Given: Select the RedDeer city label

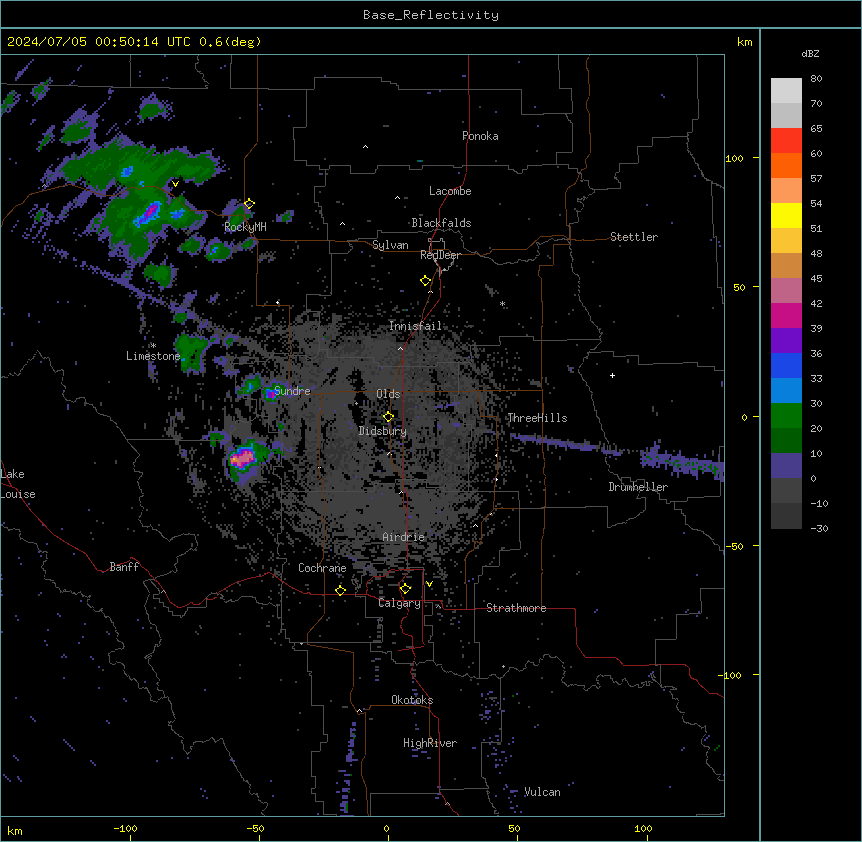Looking at the screenshot, I should click(x=440, y=255).
